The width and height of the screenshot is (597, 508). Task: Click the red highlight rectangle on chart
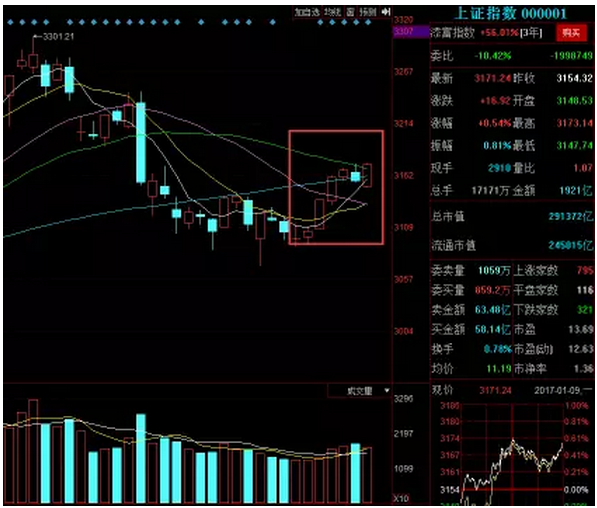[x=336, y=187]
